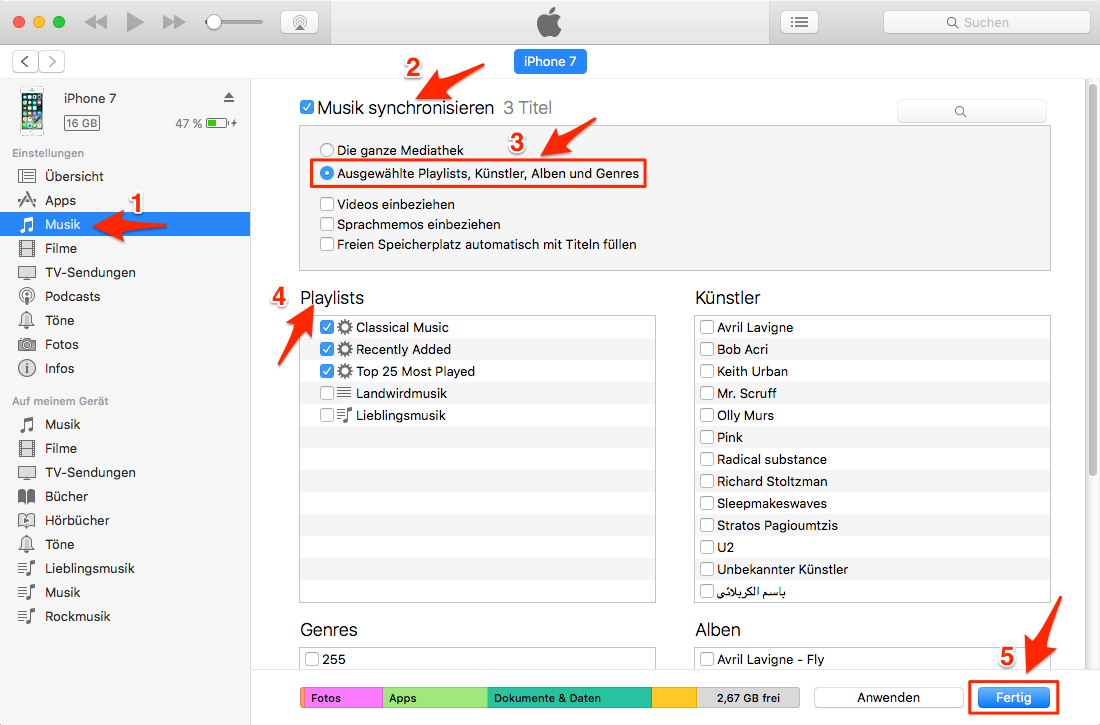Viewport: 1100px width, 725px height.
Task: Click the volume slider knob
Action: click(213, 22)
